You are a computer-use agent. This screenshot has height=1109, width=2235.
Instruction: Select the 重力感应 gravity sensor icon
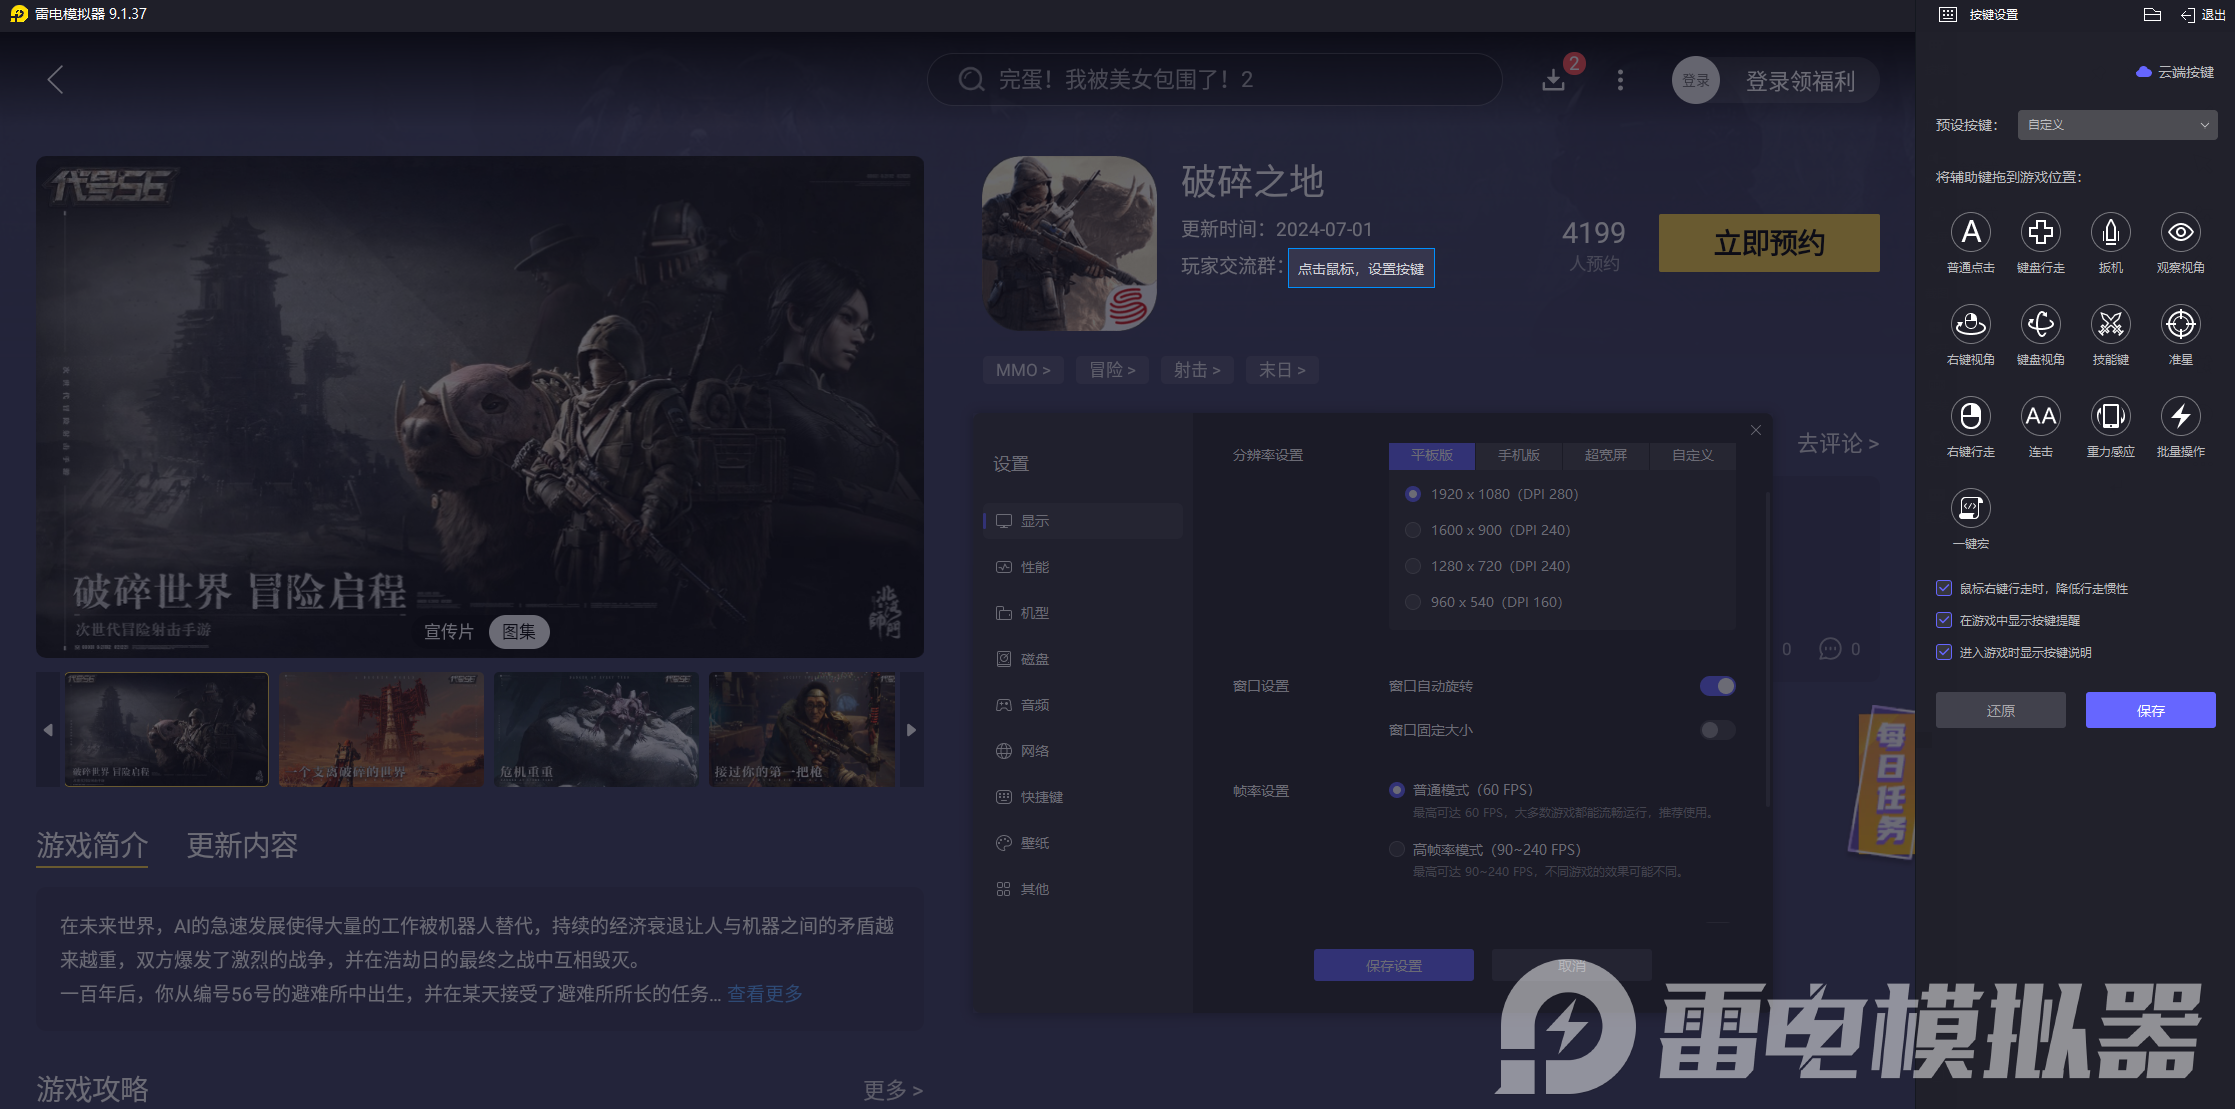point(2110,417)
